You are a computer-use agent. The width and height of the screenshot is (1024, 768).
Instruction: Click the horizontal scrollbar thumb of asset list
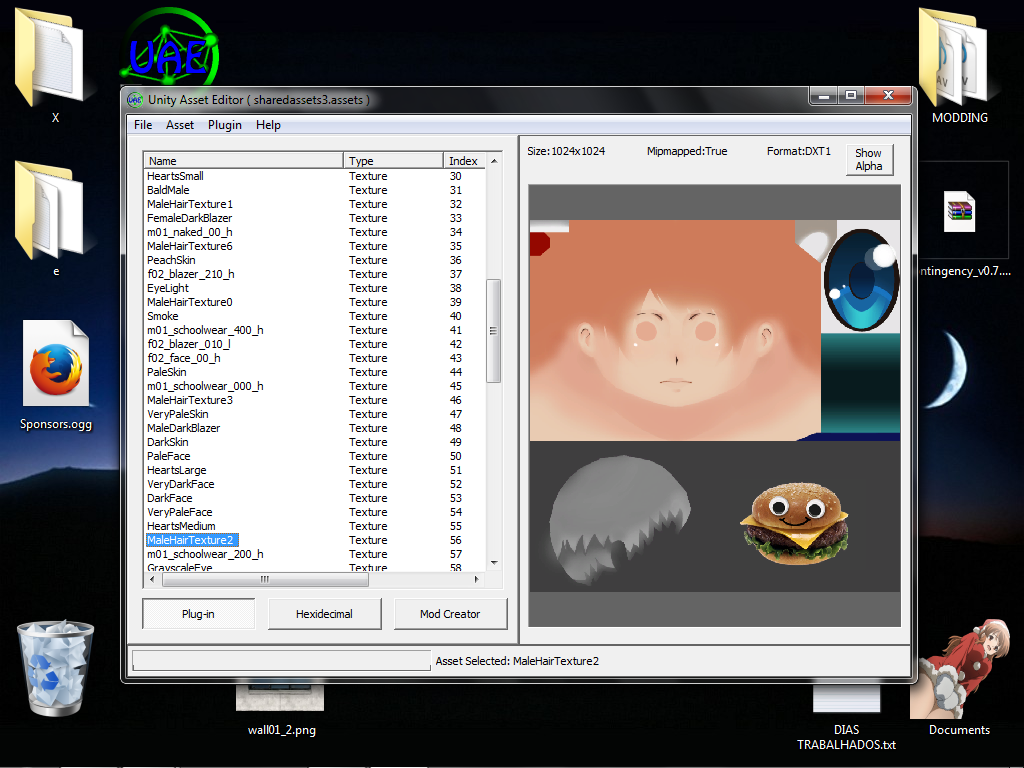(265, 579)
